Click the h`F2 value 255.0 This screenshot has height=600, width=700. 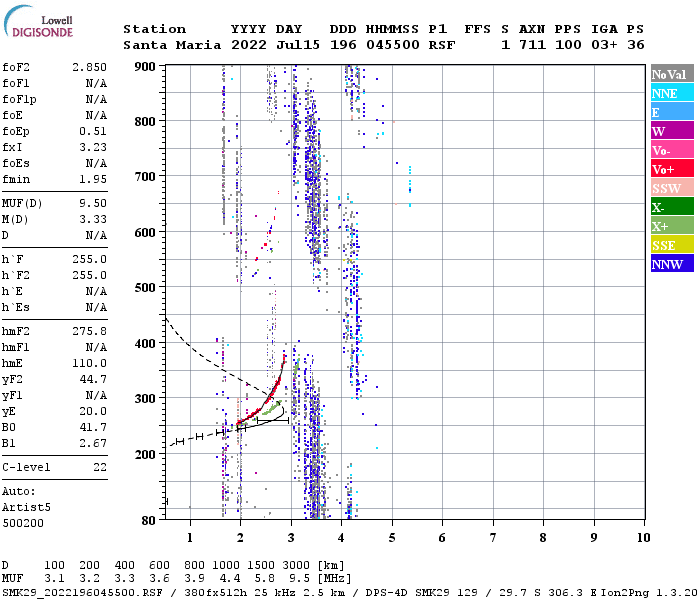click(89, 276)
